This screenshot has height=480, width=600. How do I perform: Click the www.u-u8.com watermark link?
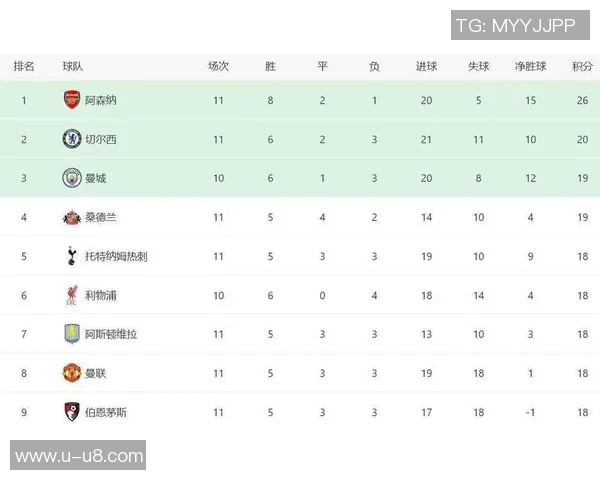tap(79, 456)
